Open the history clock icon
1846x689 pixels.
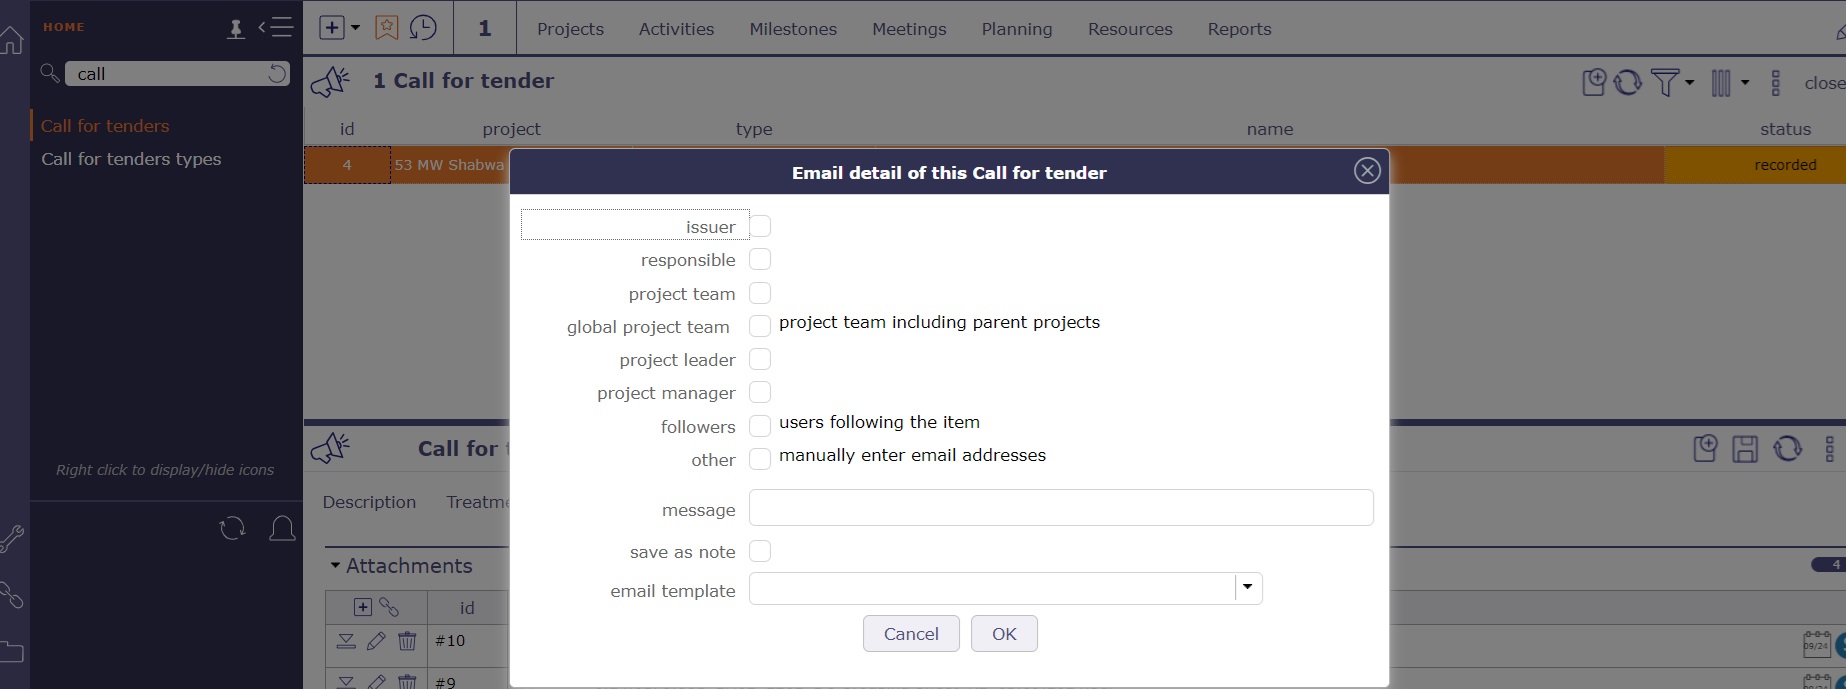tap(423, 28)
